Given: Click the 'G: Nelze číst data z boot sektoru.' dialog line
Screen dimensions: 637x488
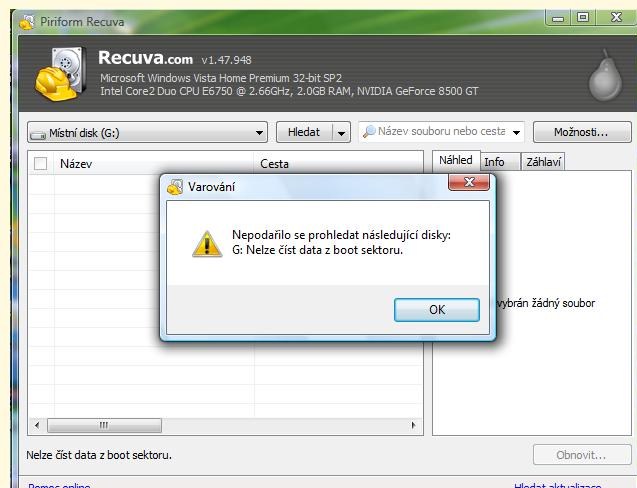Looking at the screenshot, I should coord(317,250).
